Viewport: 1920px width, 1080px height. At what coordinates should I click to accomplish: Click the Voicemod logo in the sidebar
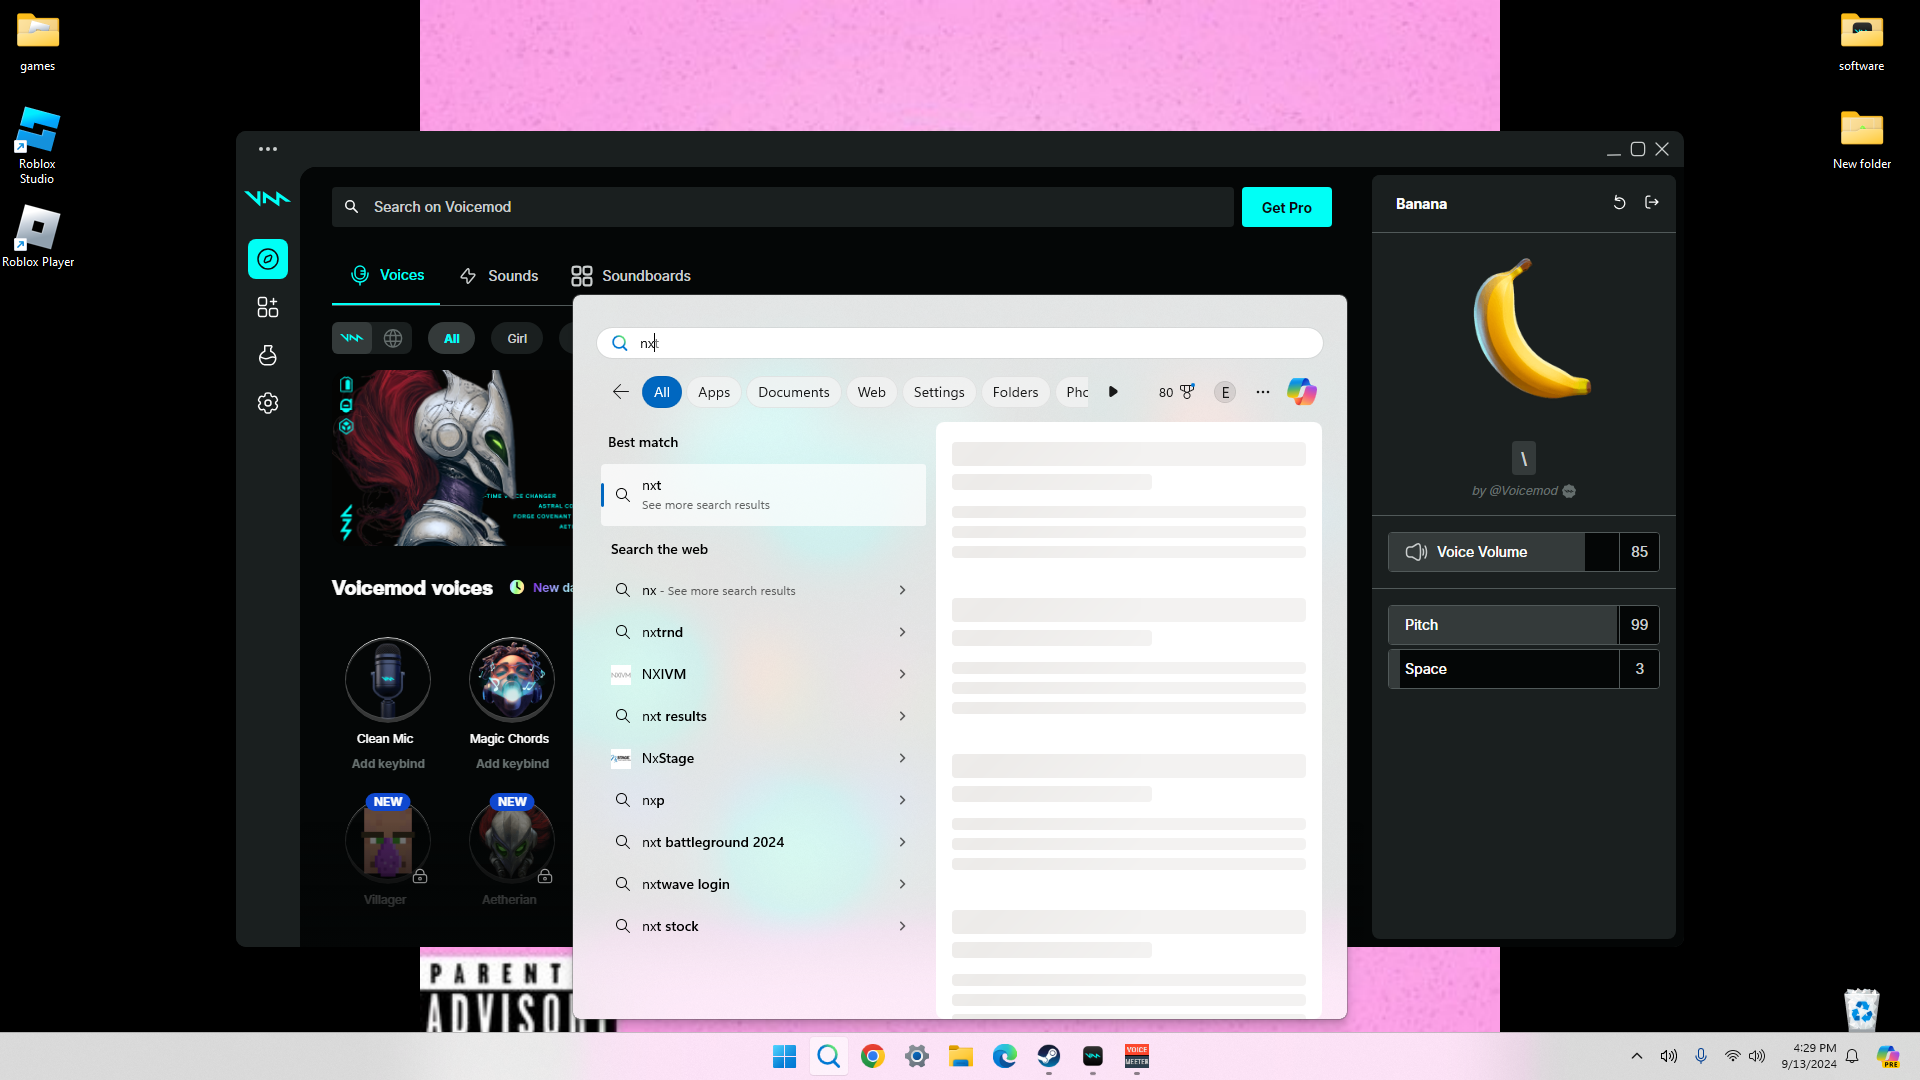tap(267, 198)
